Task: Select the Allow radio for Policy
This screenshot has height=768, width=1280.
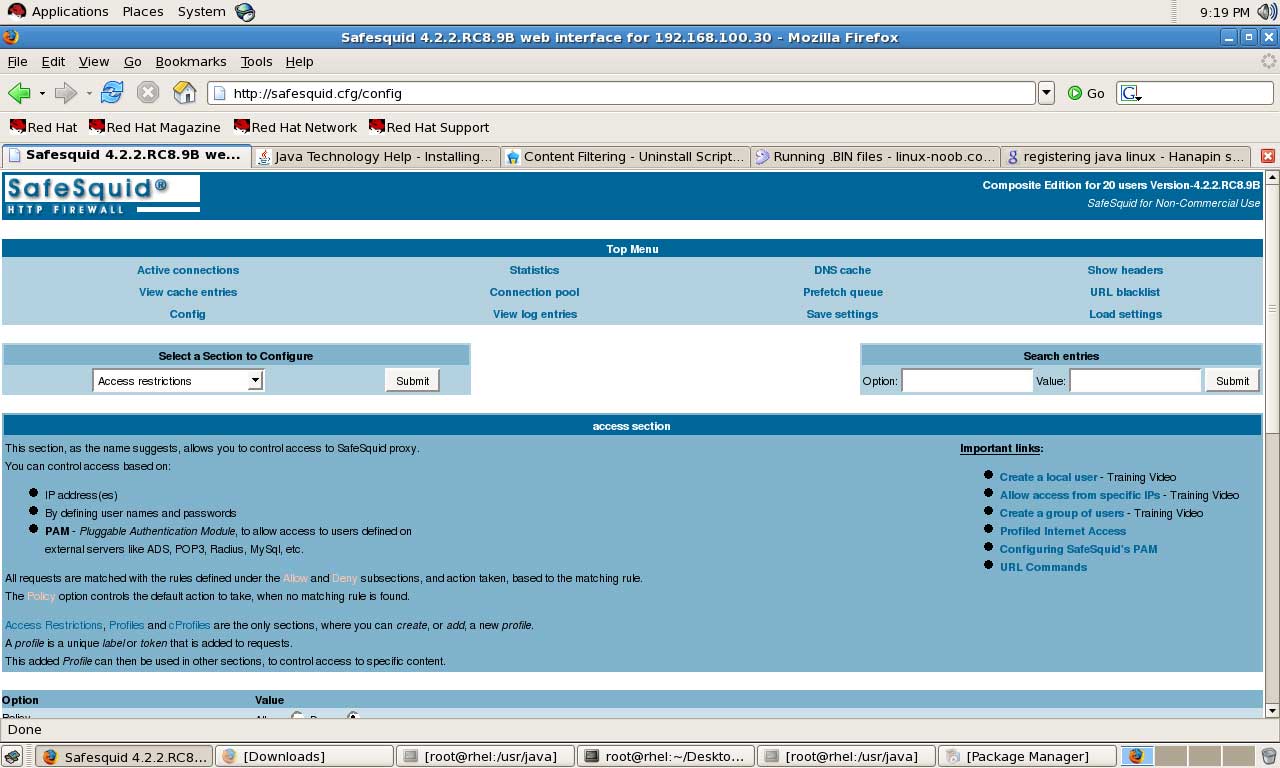Action: coord(297,717)
